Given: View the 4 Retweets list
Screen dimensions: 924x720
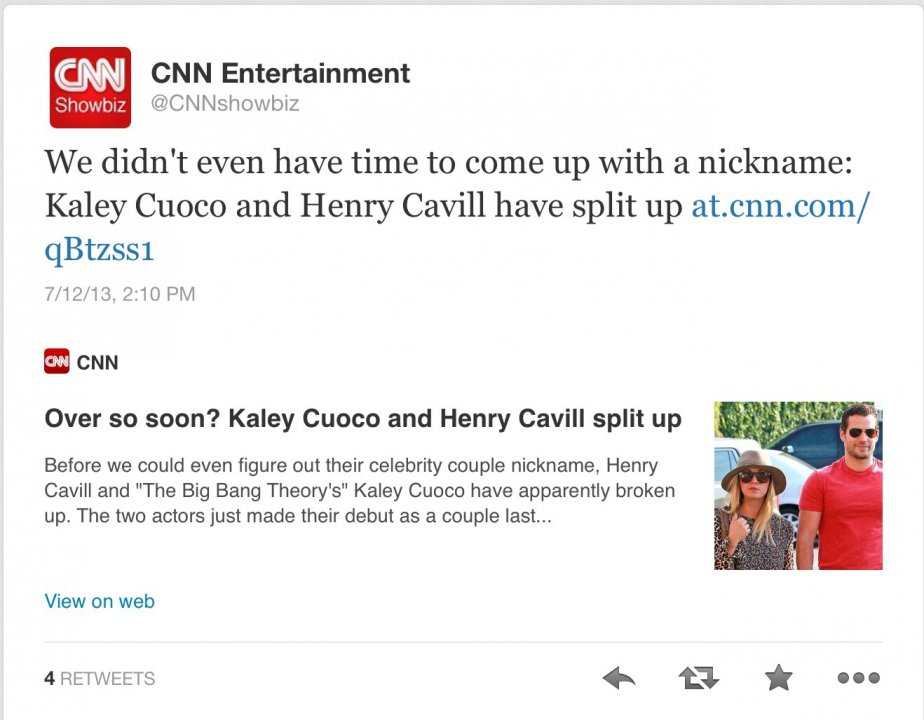Looking at the screenshot, I should [x=100, y=679].
